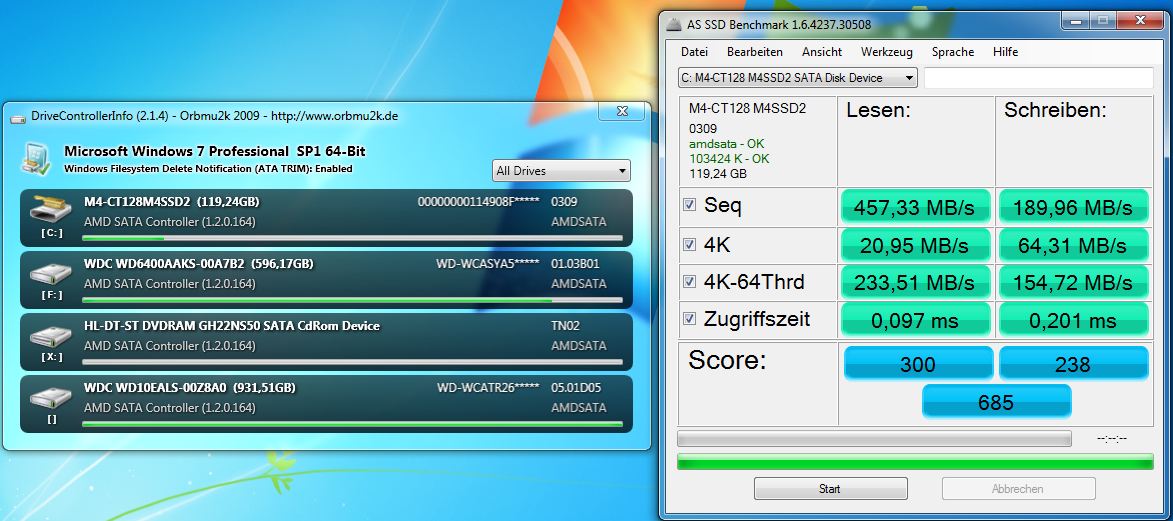
Task: Click the HL-DT-ST DVDRAM GH22NS50 device name
Action: coord(232,326)
